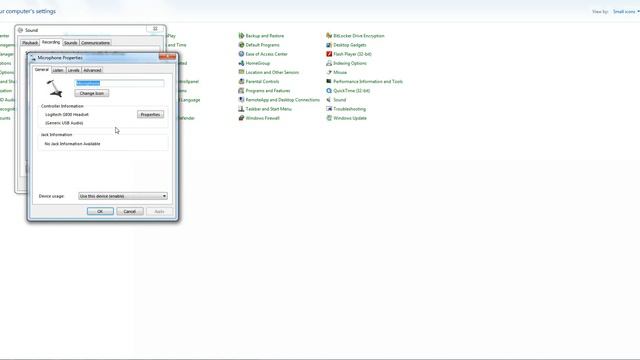Click the Desktop Gadgets icon
Image resolution: width=640 pixels, height=360 pixels.
(x=329, y=45)
